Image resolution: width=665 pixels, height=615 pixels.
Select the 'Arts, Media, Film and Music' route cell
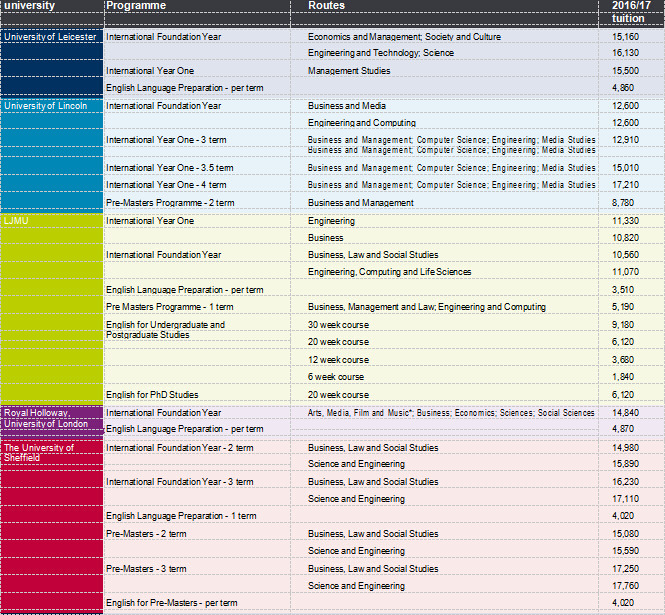(x=451, y=413)
